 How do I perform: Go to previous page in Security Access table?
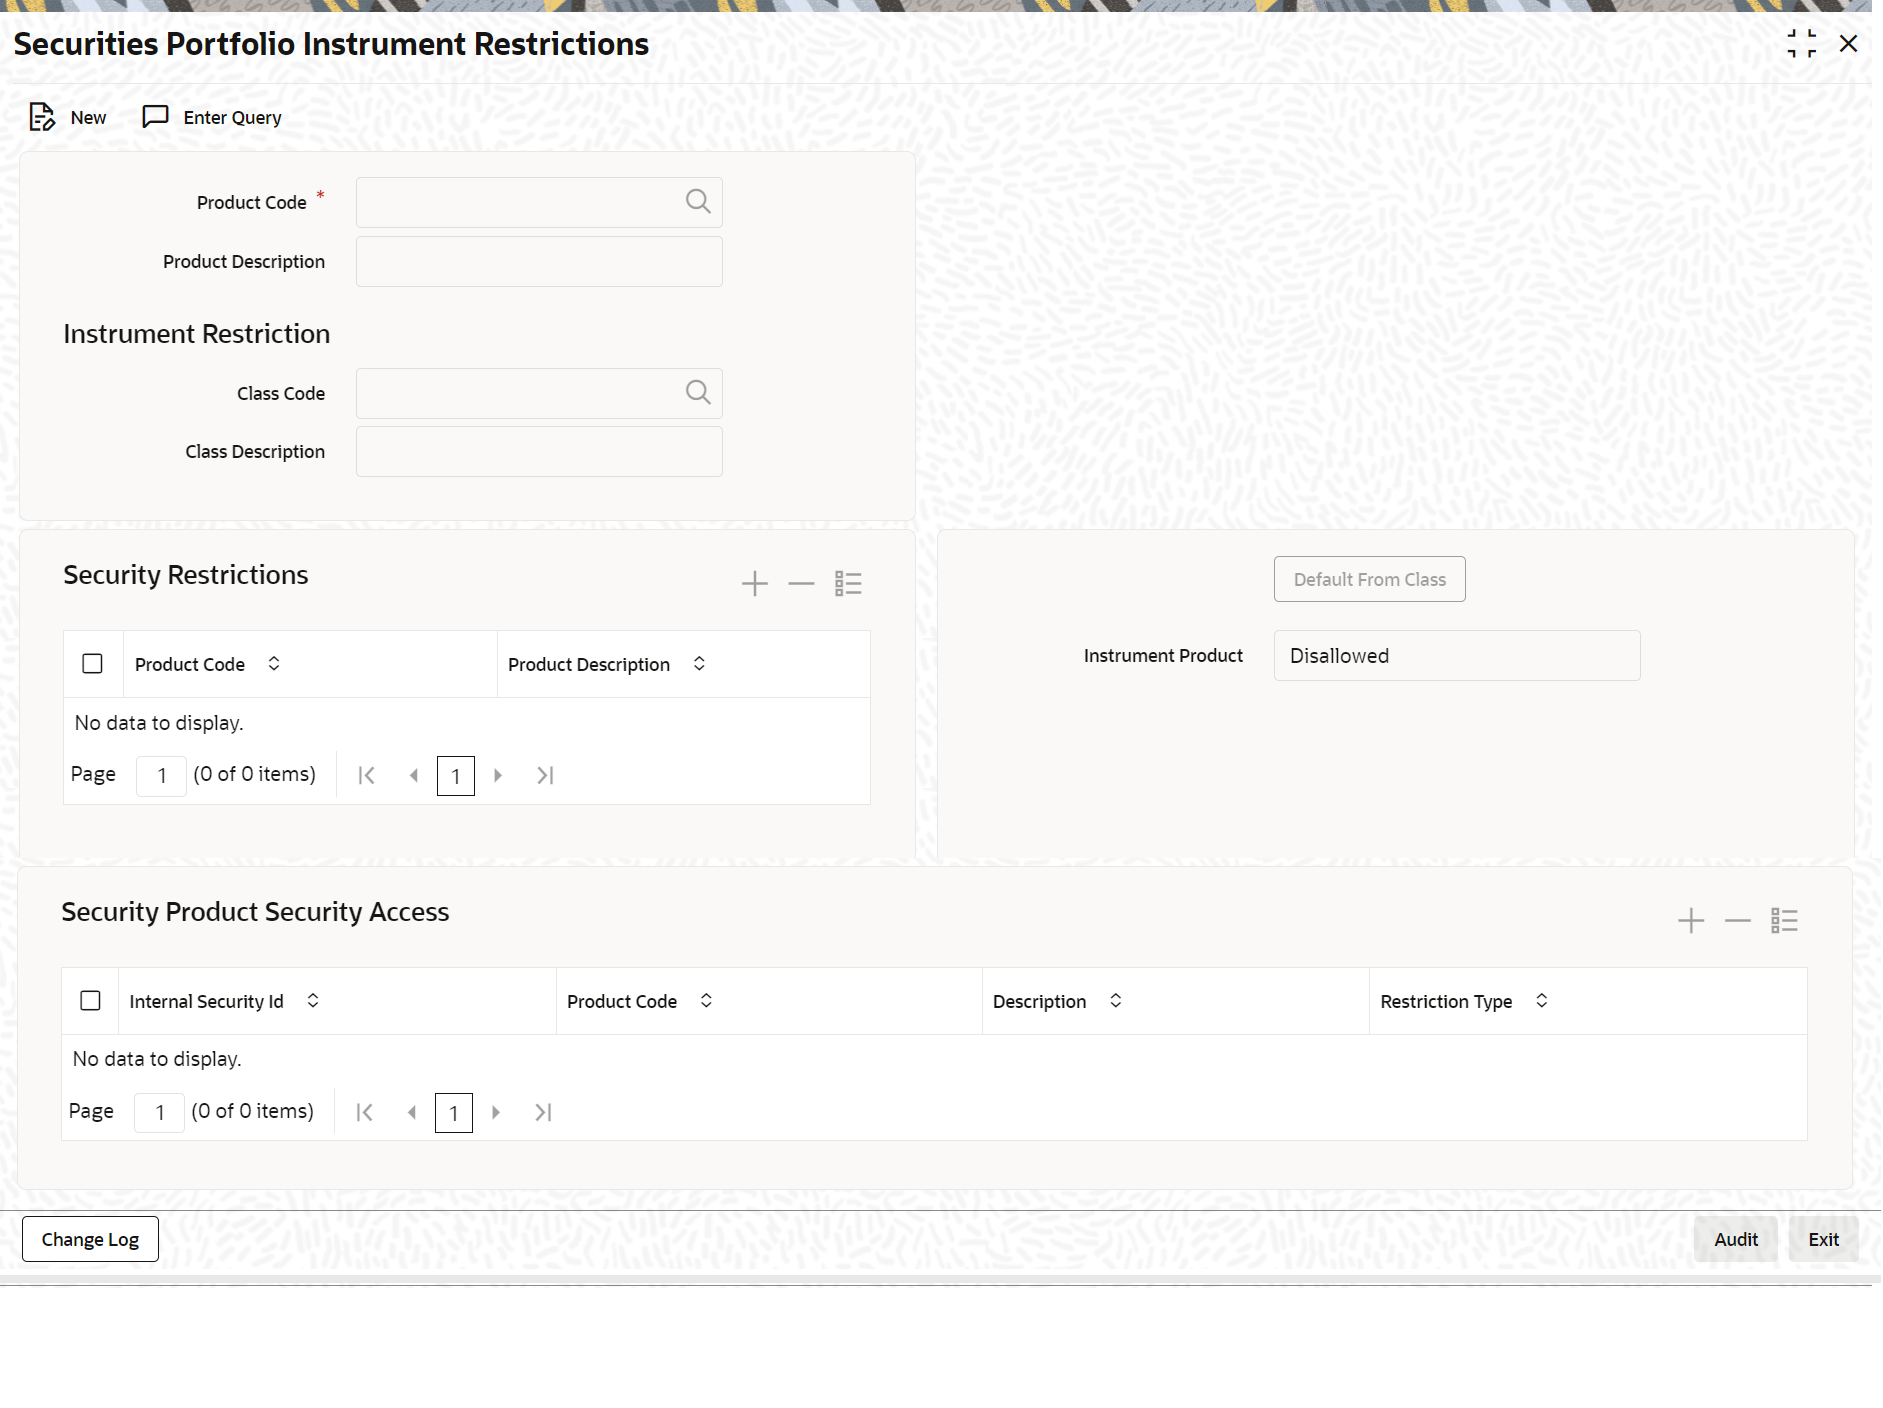pos(412,1112)
